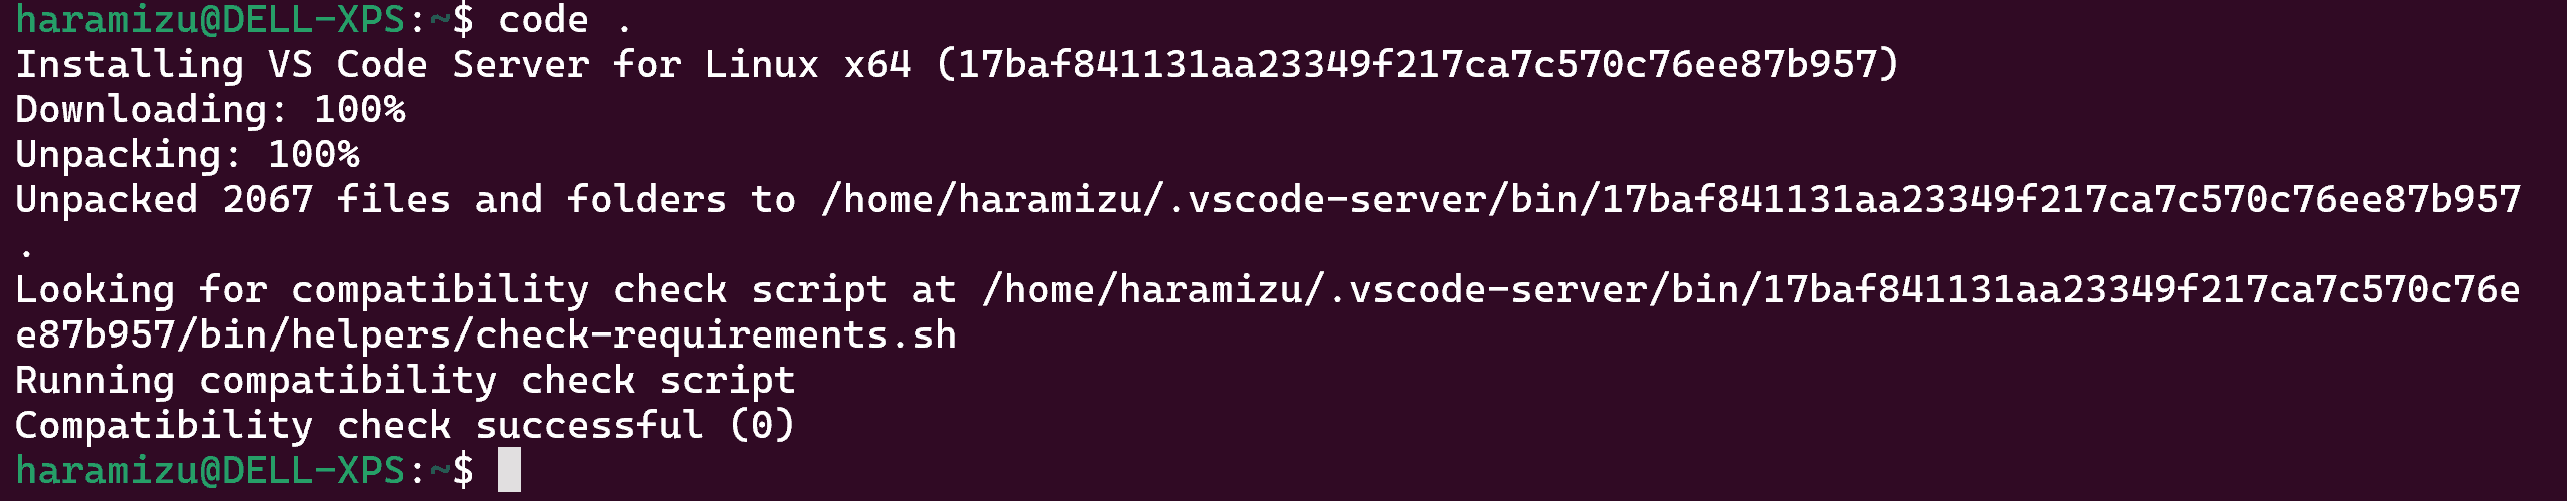Click the 100% value after Unpacking

pos(313,154)
